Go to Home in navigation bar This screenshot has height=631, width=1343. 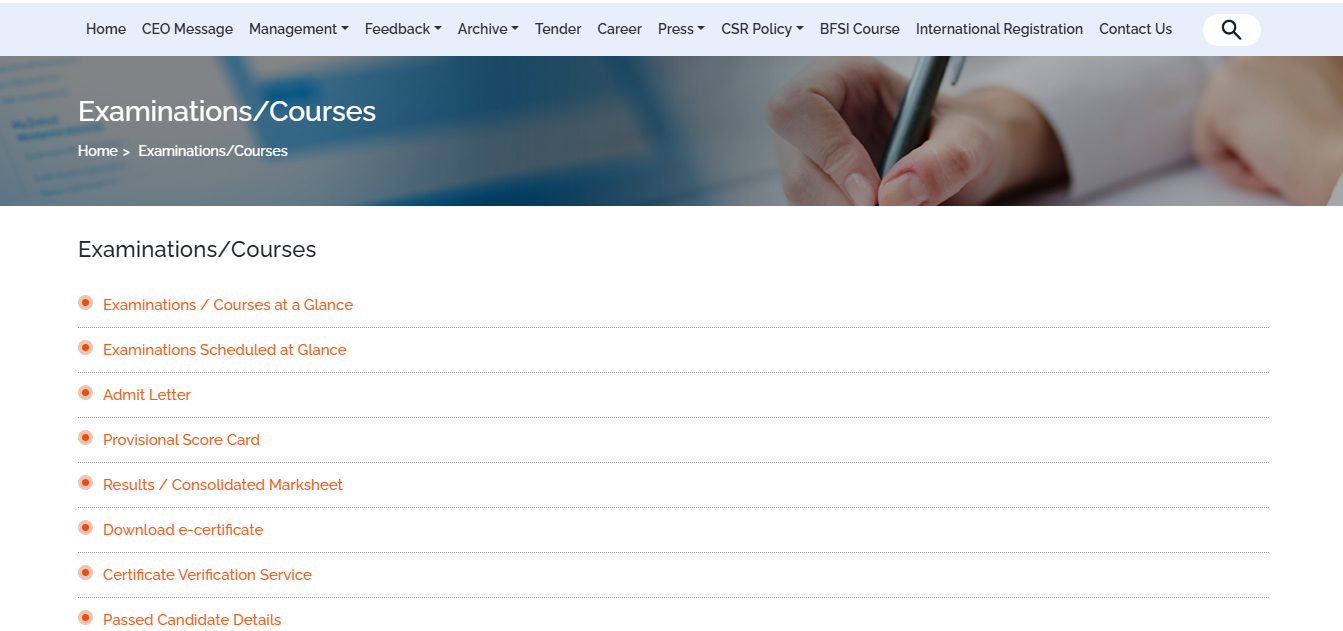pyautogui.click(x=106, y=29)
